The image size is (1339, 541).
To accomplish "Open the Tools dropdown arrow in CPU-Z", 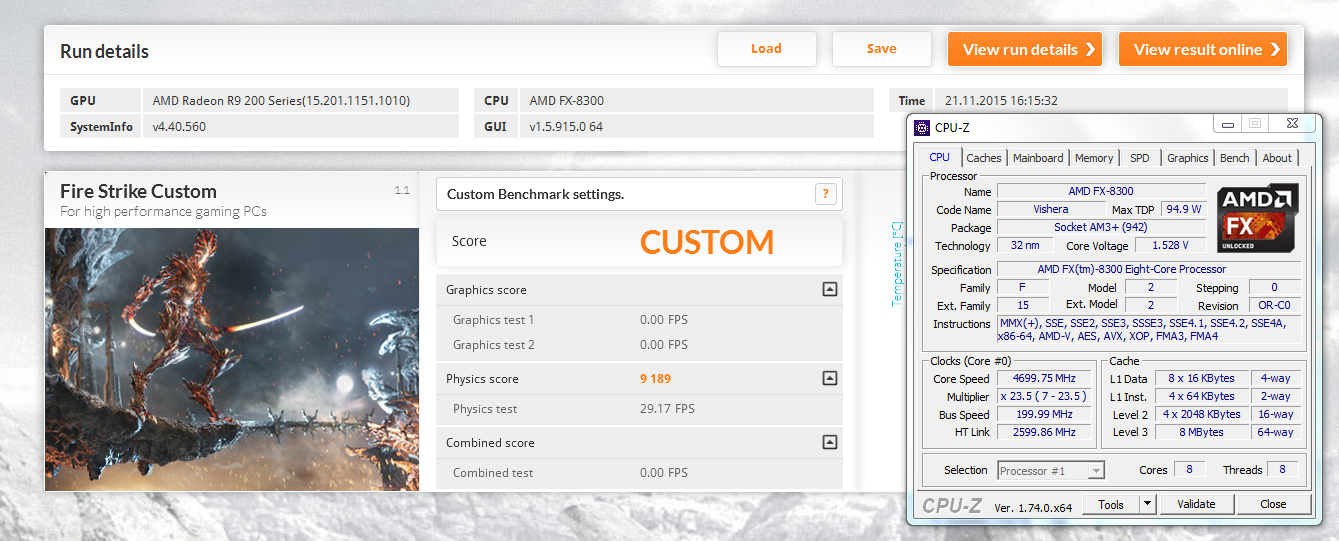I will pos(1148,505).
